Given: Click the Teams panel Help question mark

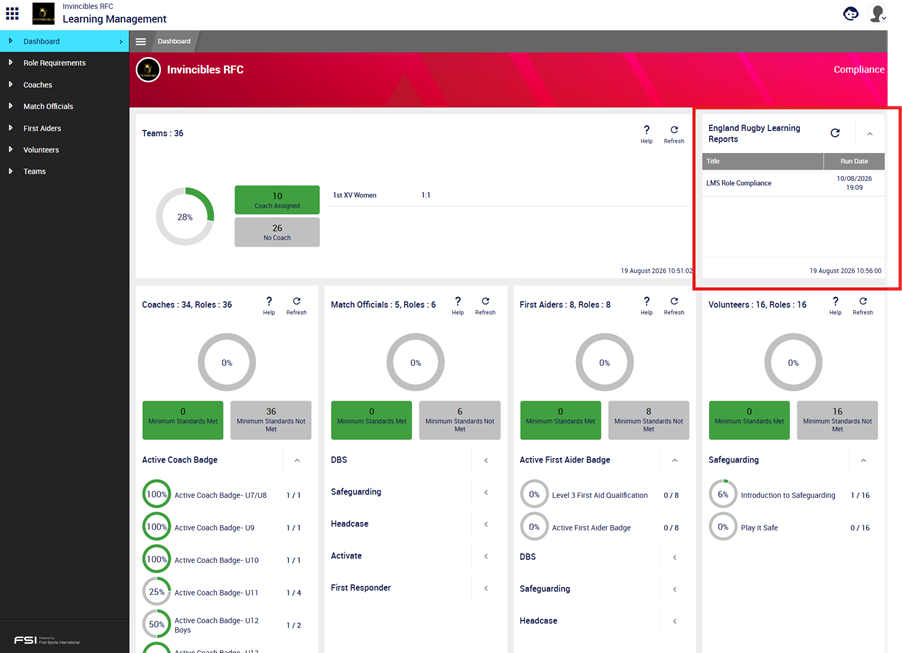Looking at the screenshot, I should [647, 133].
